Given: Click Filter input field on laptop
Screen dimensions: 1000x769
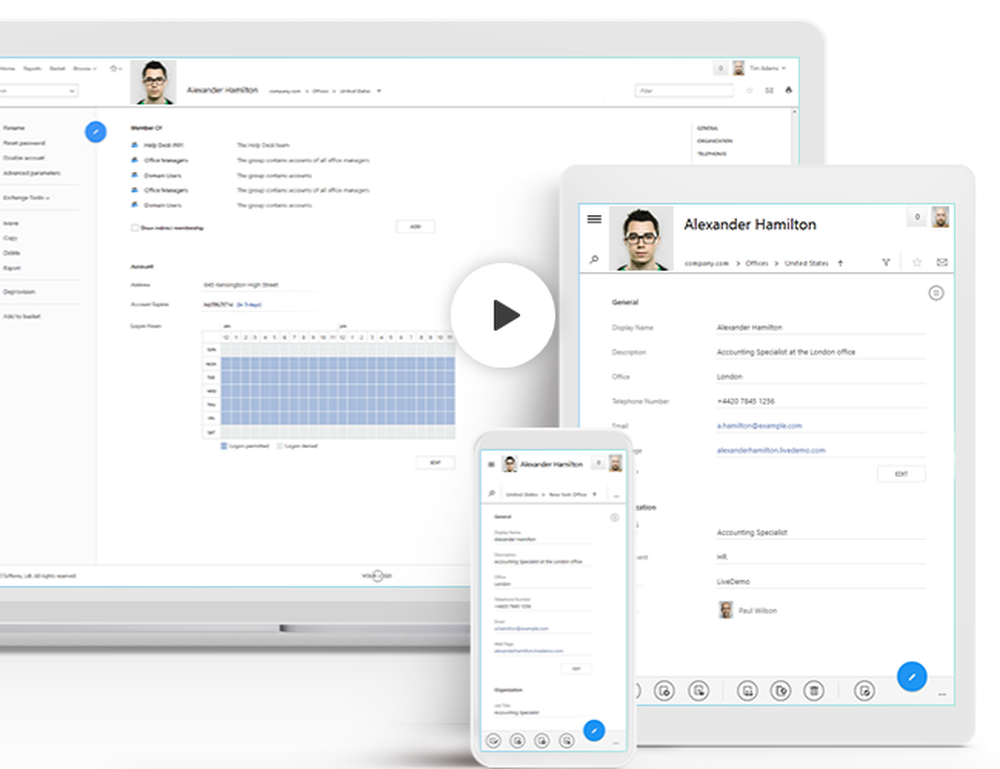Looking at the screenshot, I should 684,91.
